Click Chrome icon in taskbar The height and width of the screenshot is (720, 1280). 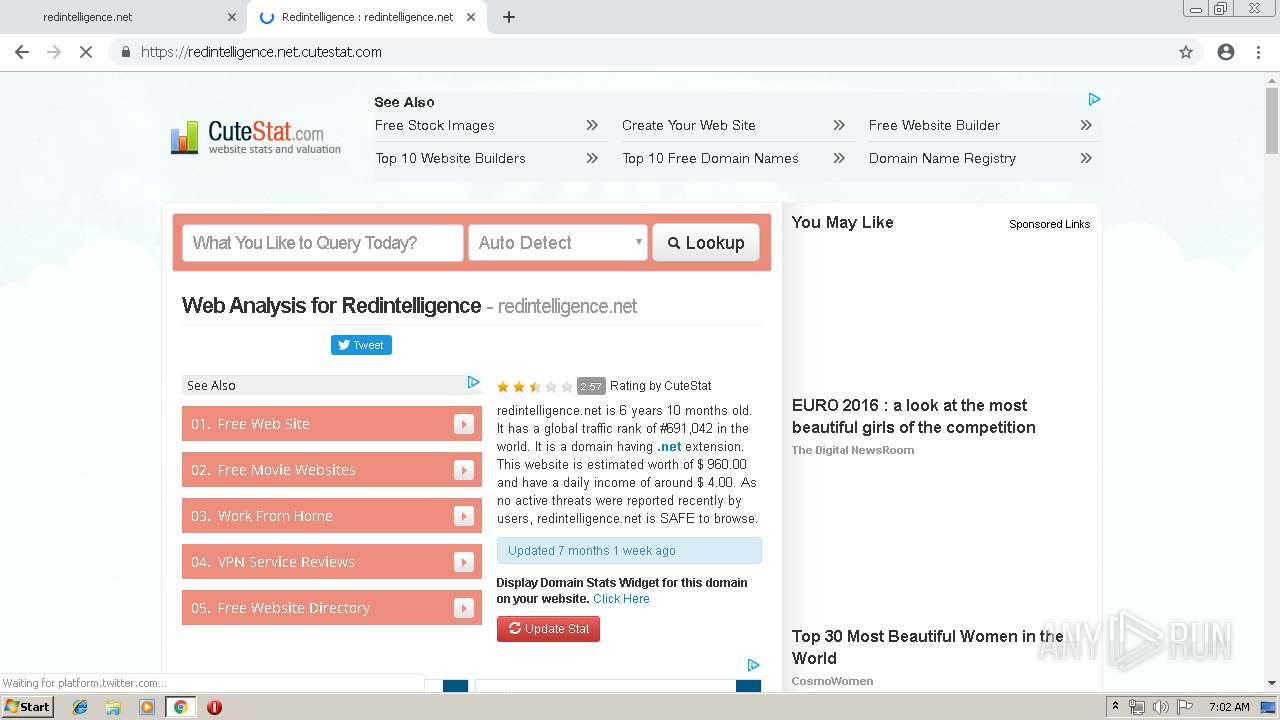[x=180, y=707]
